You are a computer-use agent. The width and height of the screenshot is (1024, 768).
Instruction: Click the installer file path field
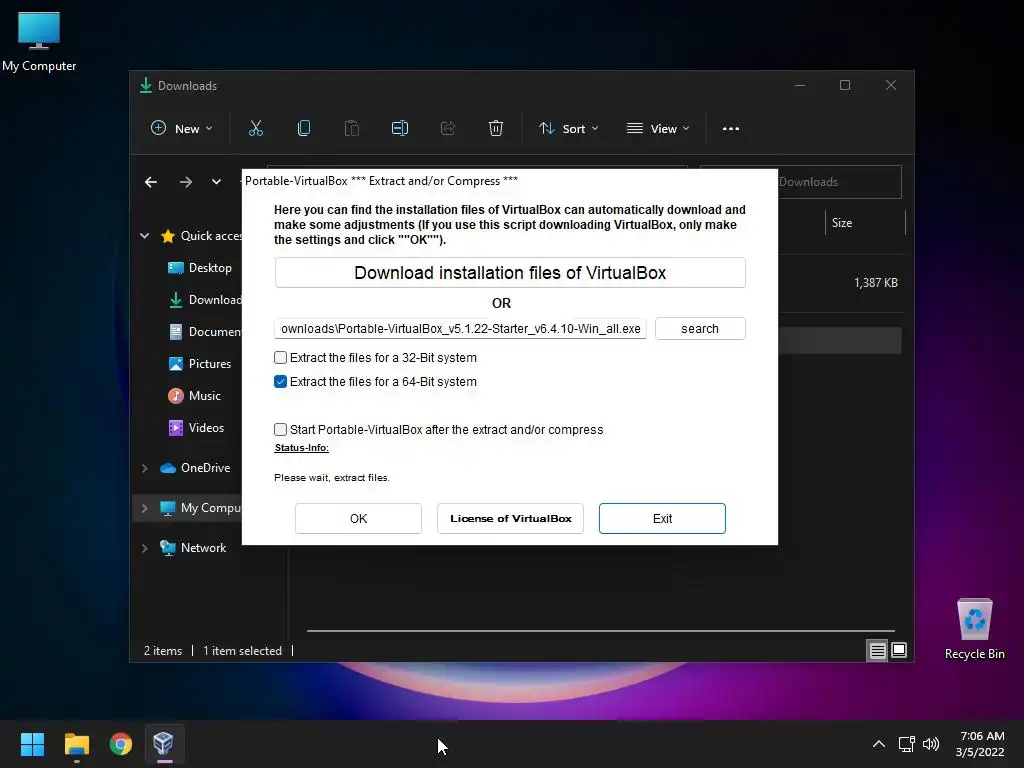pos(460,328)
